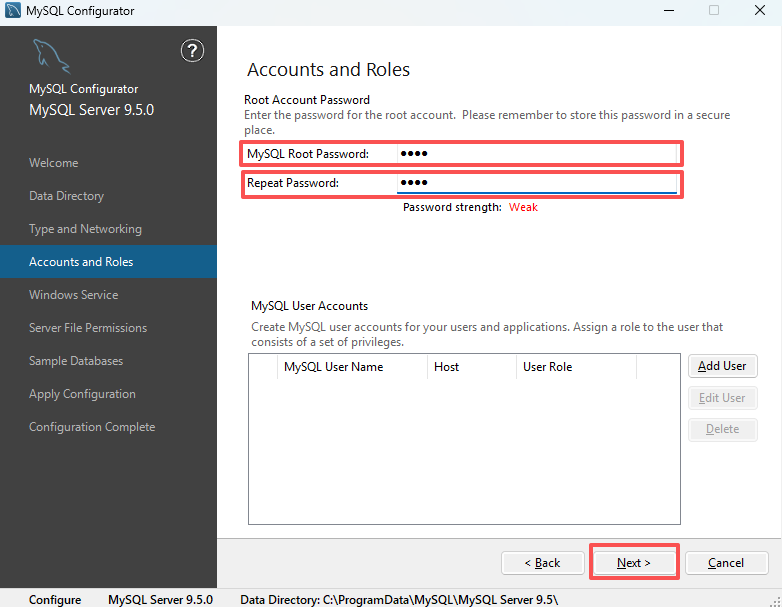
Task: Click the User Role column header
Action: 577,367
